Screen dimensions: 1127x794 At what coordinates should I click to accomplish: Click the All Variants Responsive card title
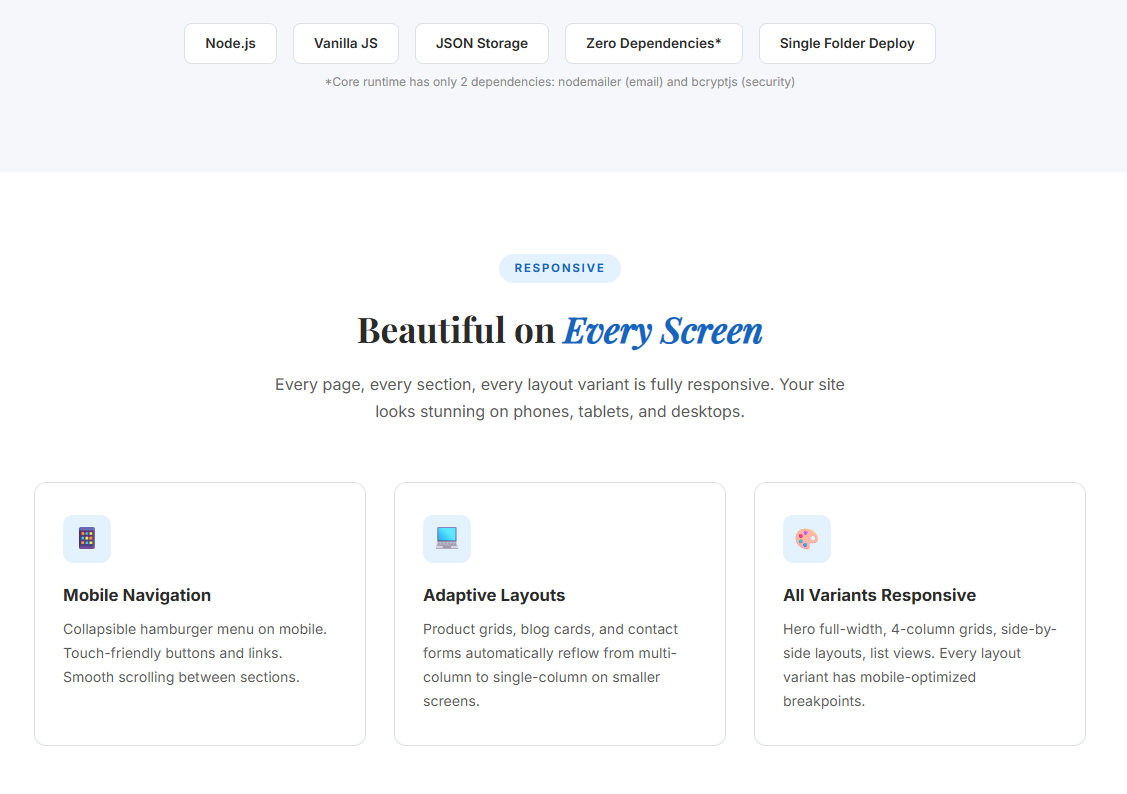coord(879,595)
